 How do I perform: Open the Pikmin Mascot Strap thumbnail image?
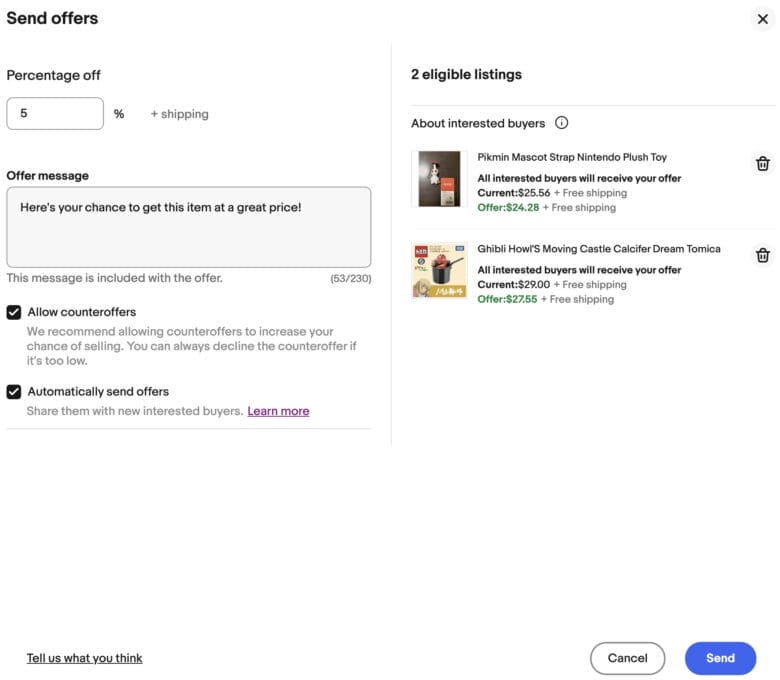pyautogui.click(x=439, y=179)
